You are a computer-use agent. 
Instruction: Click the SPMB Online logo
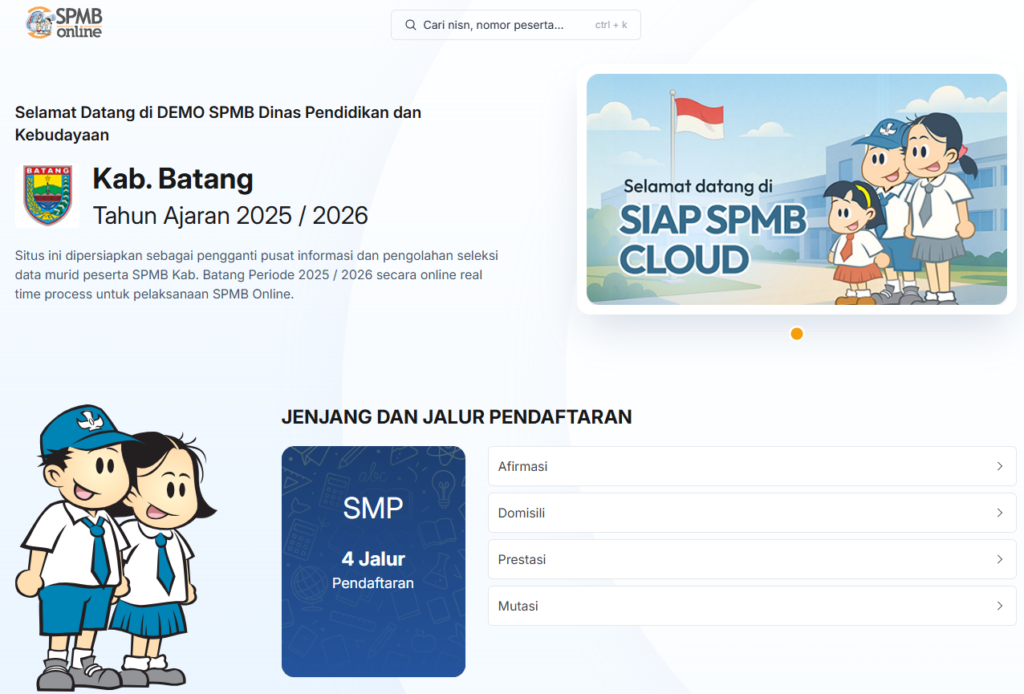[x=64, y=22]
